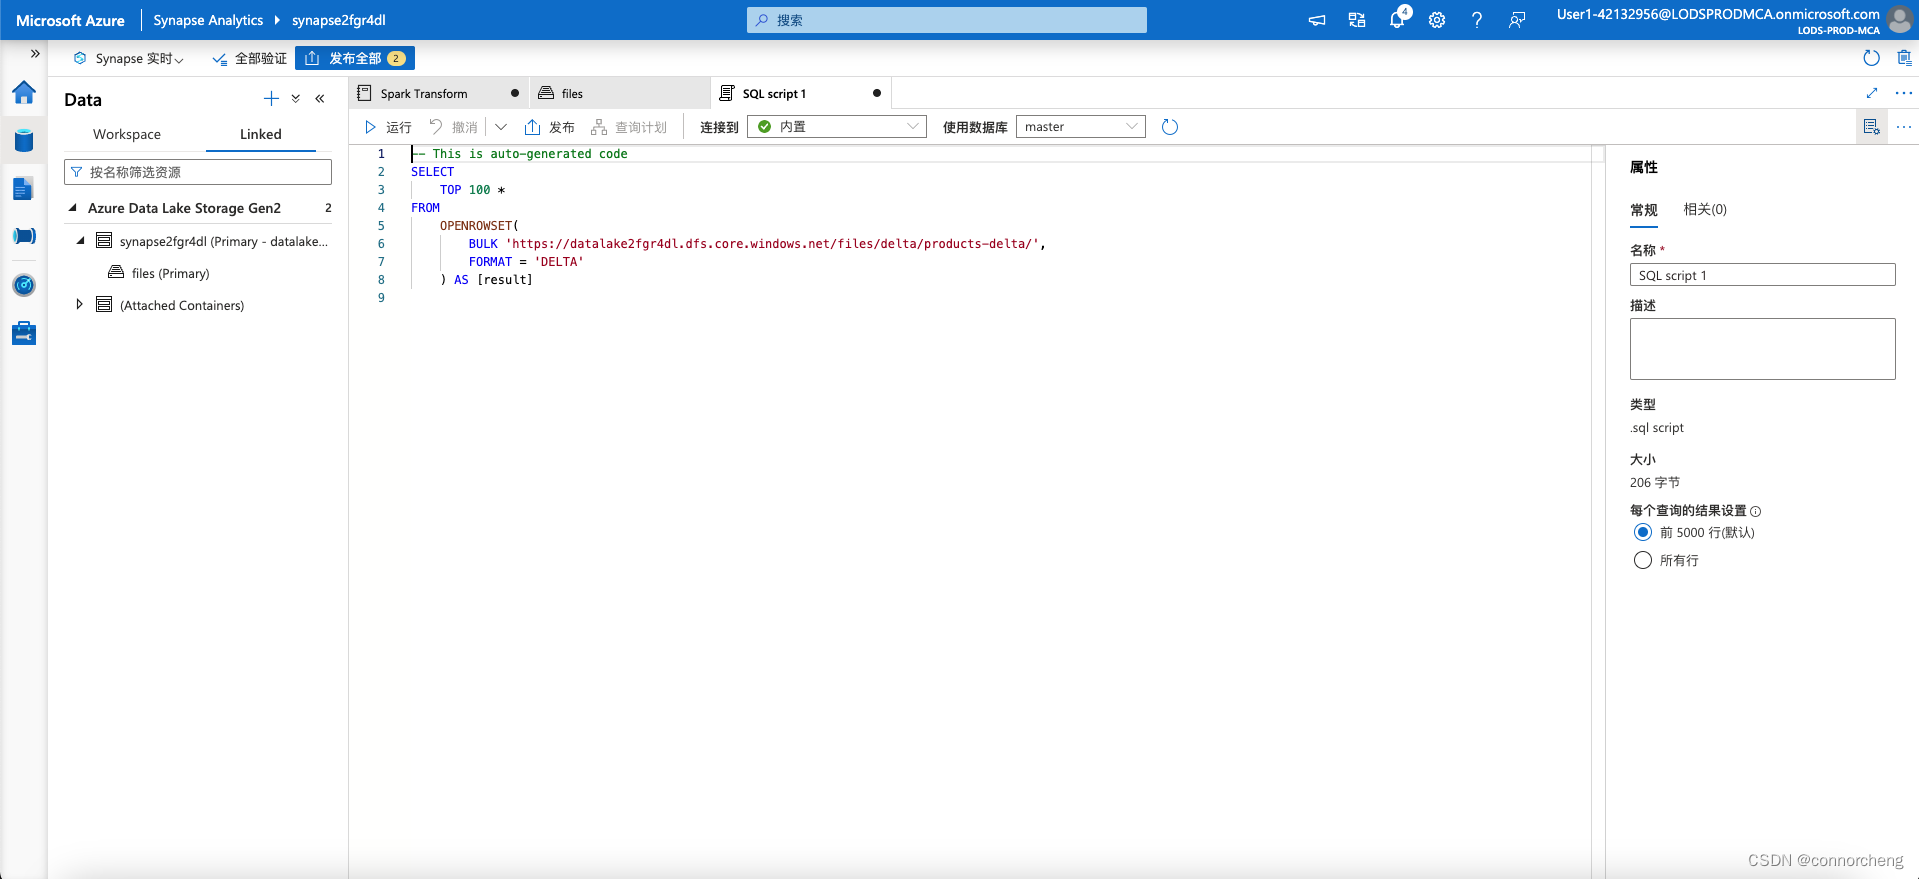Click the refresh icon in top toolbar
Screen dimensions: 1919x879
pyautogui.click(x=1872, y=58)
